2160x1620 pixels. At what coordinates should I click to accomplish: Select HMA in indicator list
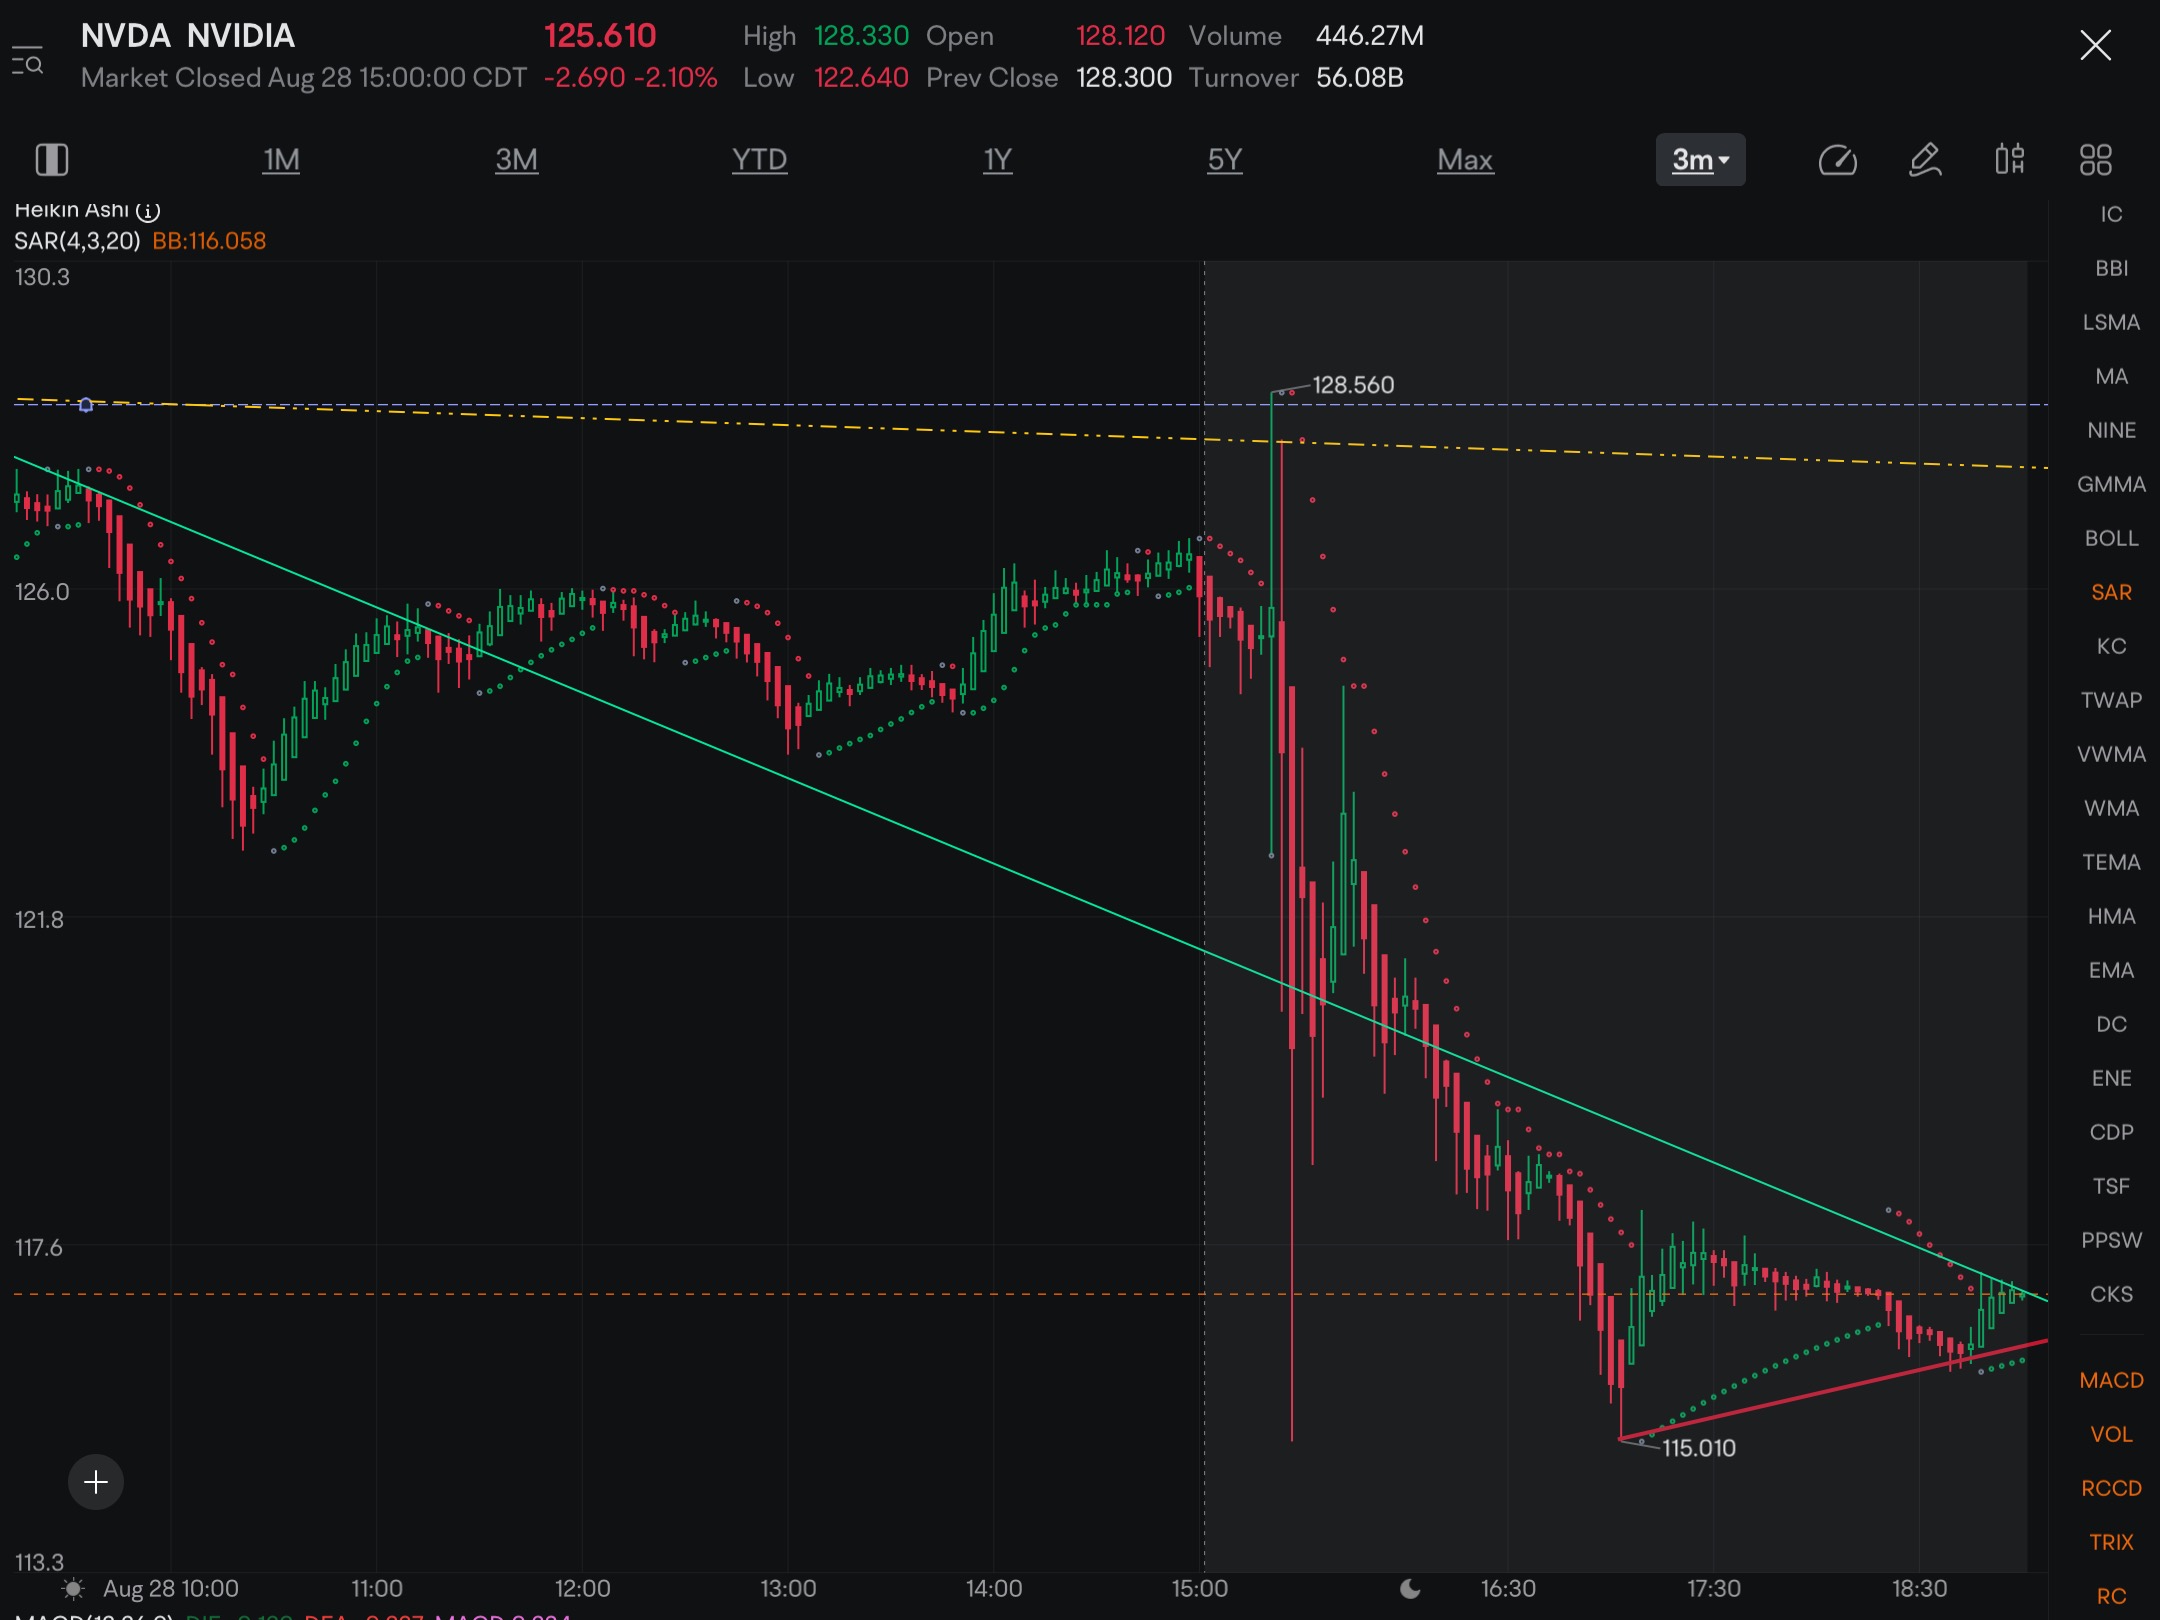click(2111, 916)
